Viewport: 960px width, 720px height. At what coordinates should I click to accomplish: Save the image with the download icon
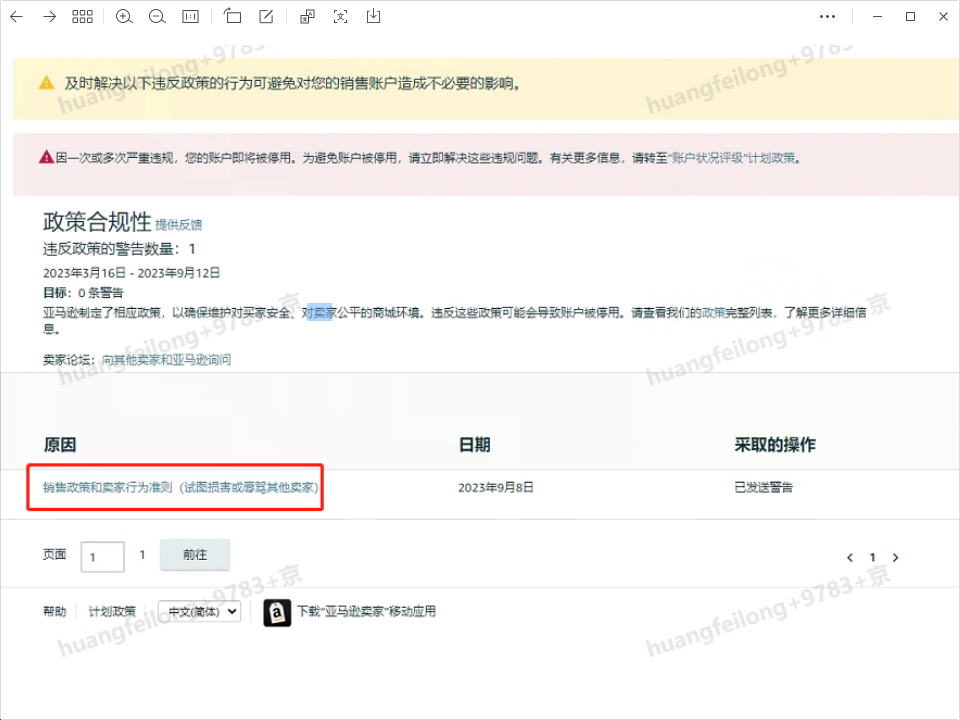point(373,16)
